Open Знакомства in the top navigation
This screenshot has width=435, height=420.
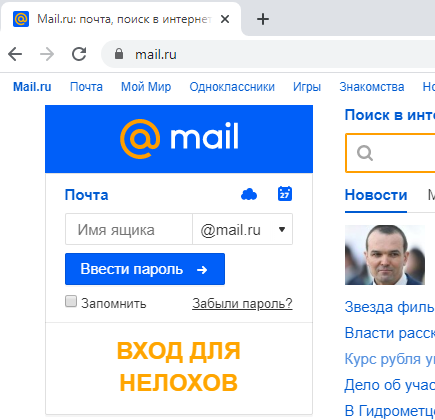click(372, 87)
